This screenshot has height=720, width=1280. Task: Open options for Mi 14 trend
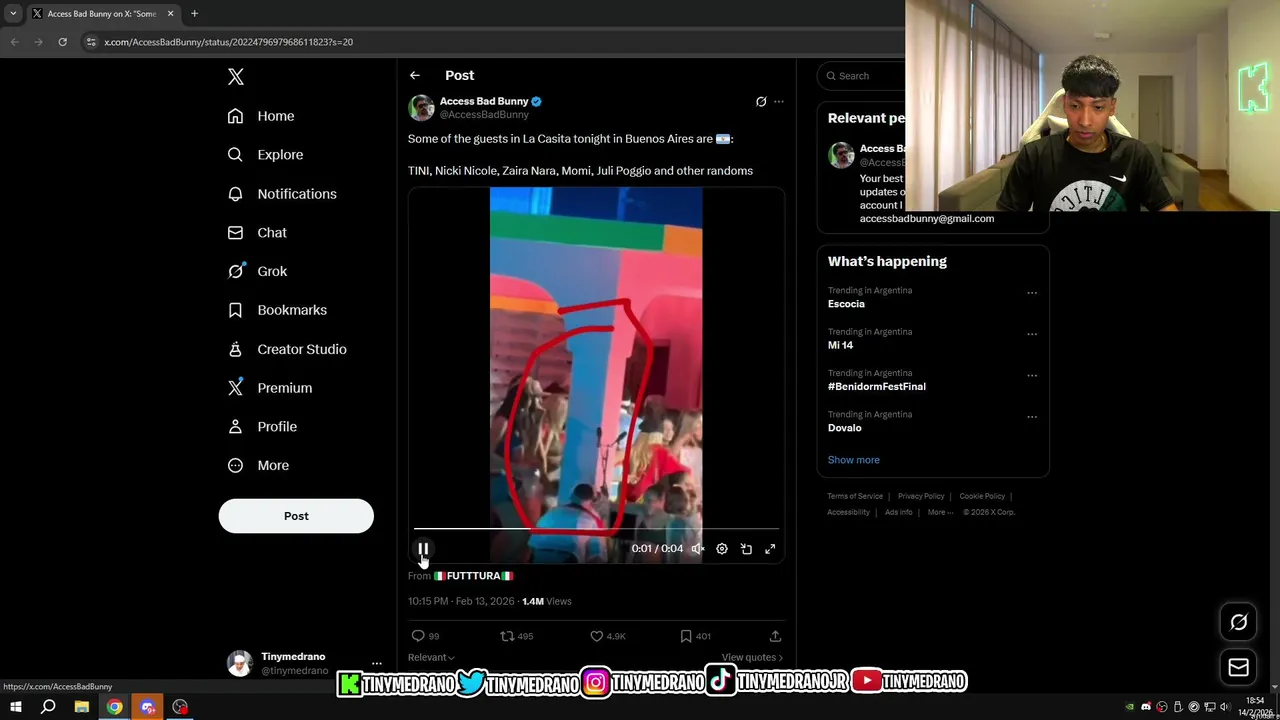click(x=1032, y=334)
